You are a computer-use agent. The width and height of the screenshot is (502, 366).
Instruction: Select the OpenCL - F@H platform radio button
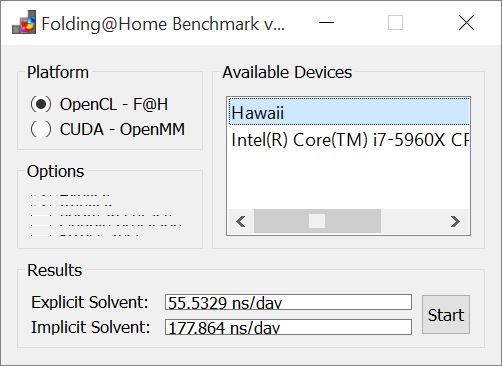[41, 104]
